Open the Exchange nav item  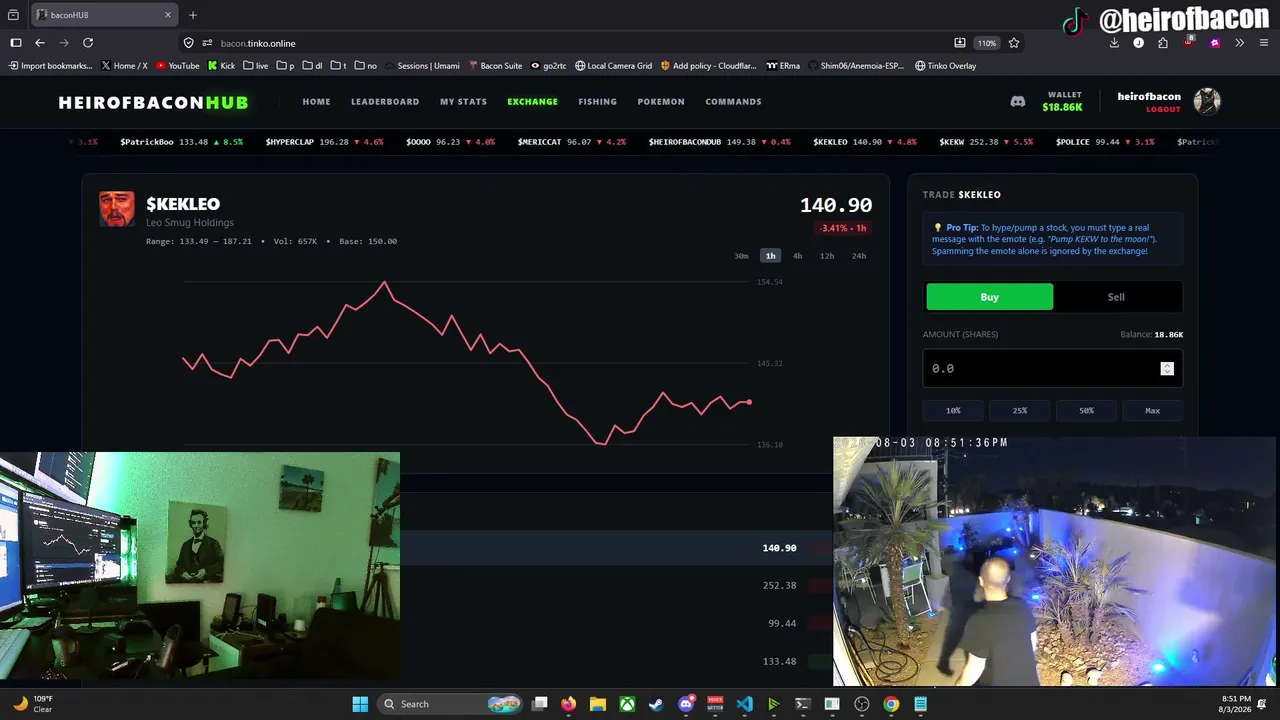(532, 102)
